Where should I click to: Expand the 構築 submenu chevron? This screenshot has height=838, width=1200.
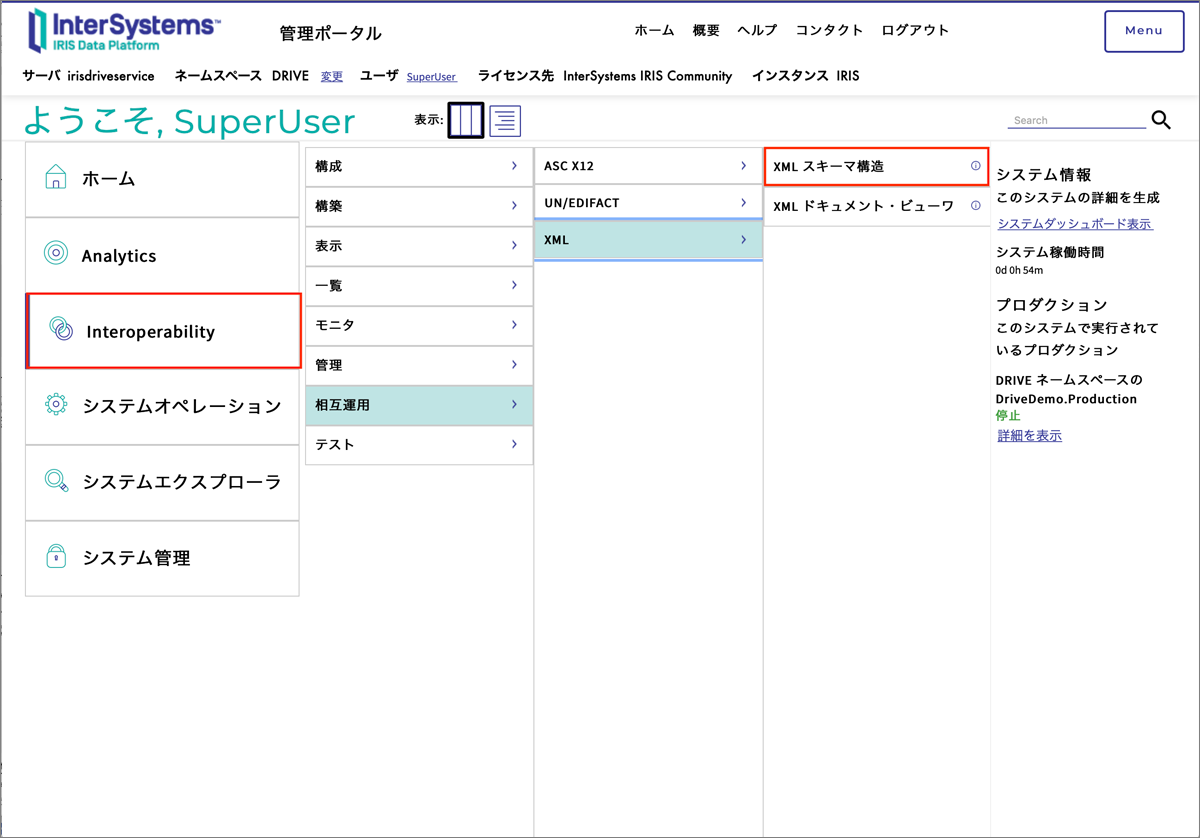click(514, 206)
